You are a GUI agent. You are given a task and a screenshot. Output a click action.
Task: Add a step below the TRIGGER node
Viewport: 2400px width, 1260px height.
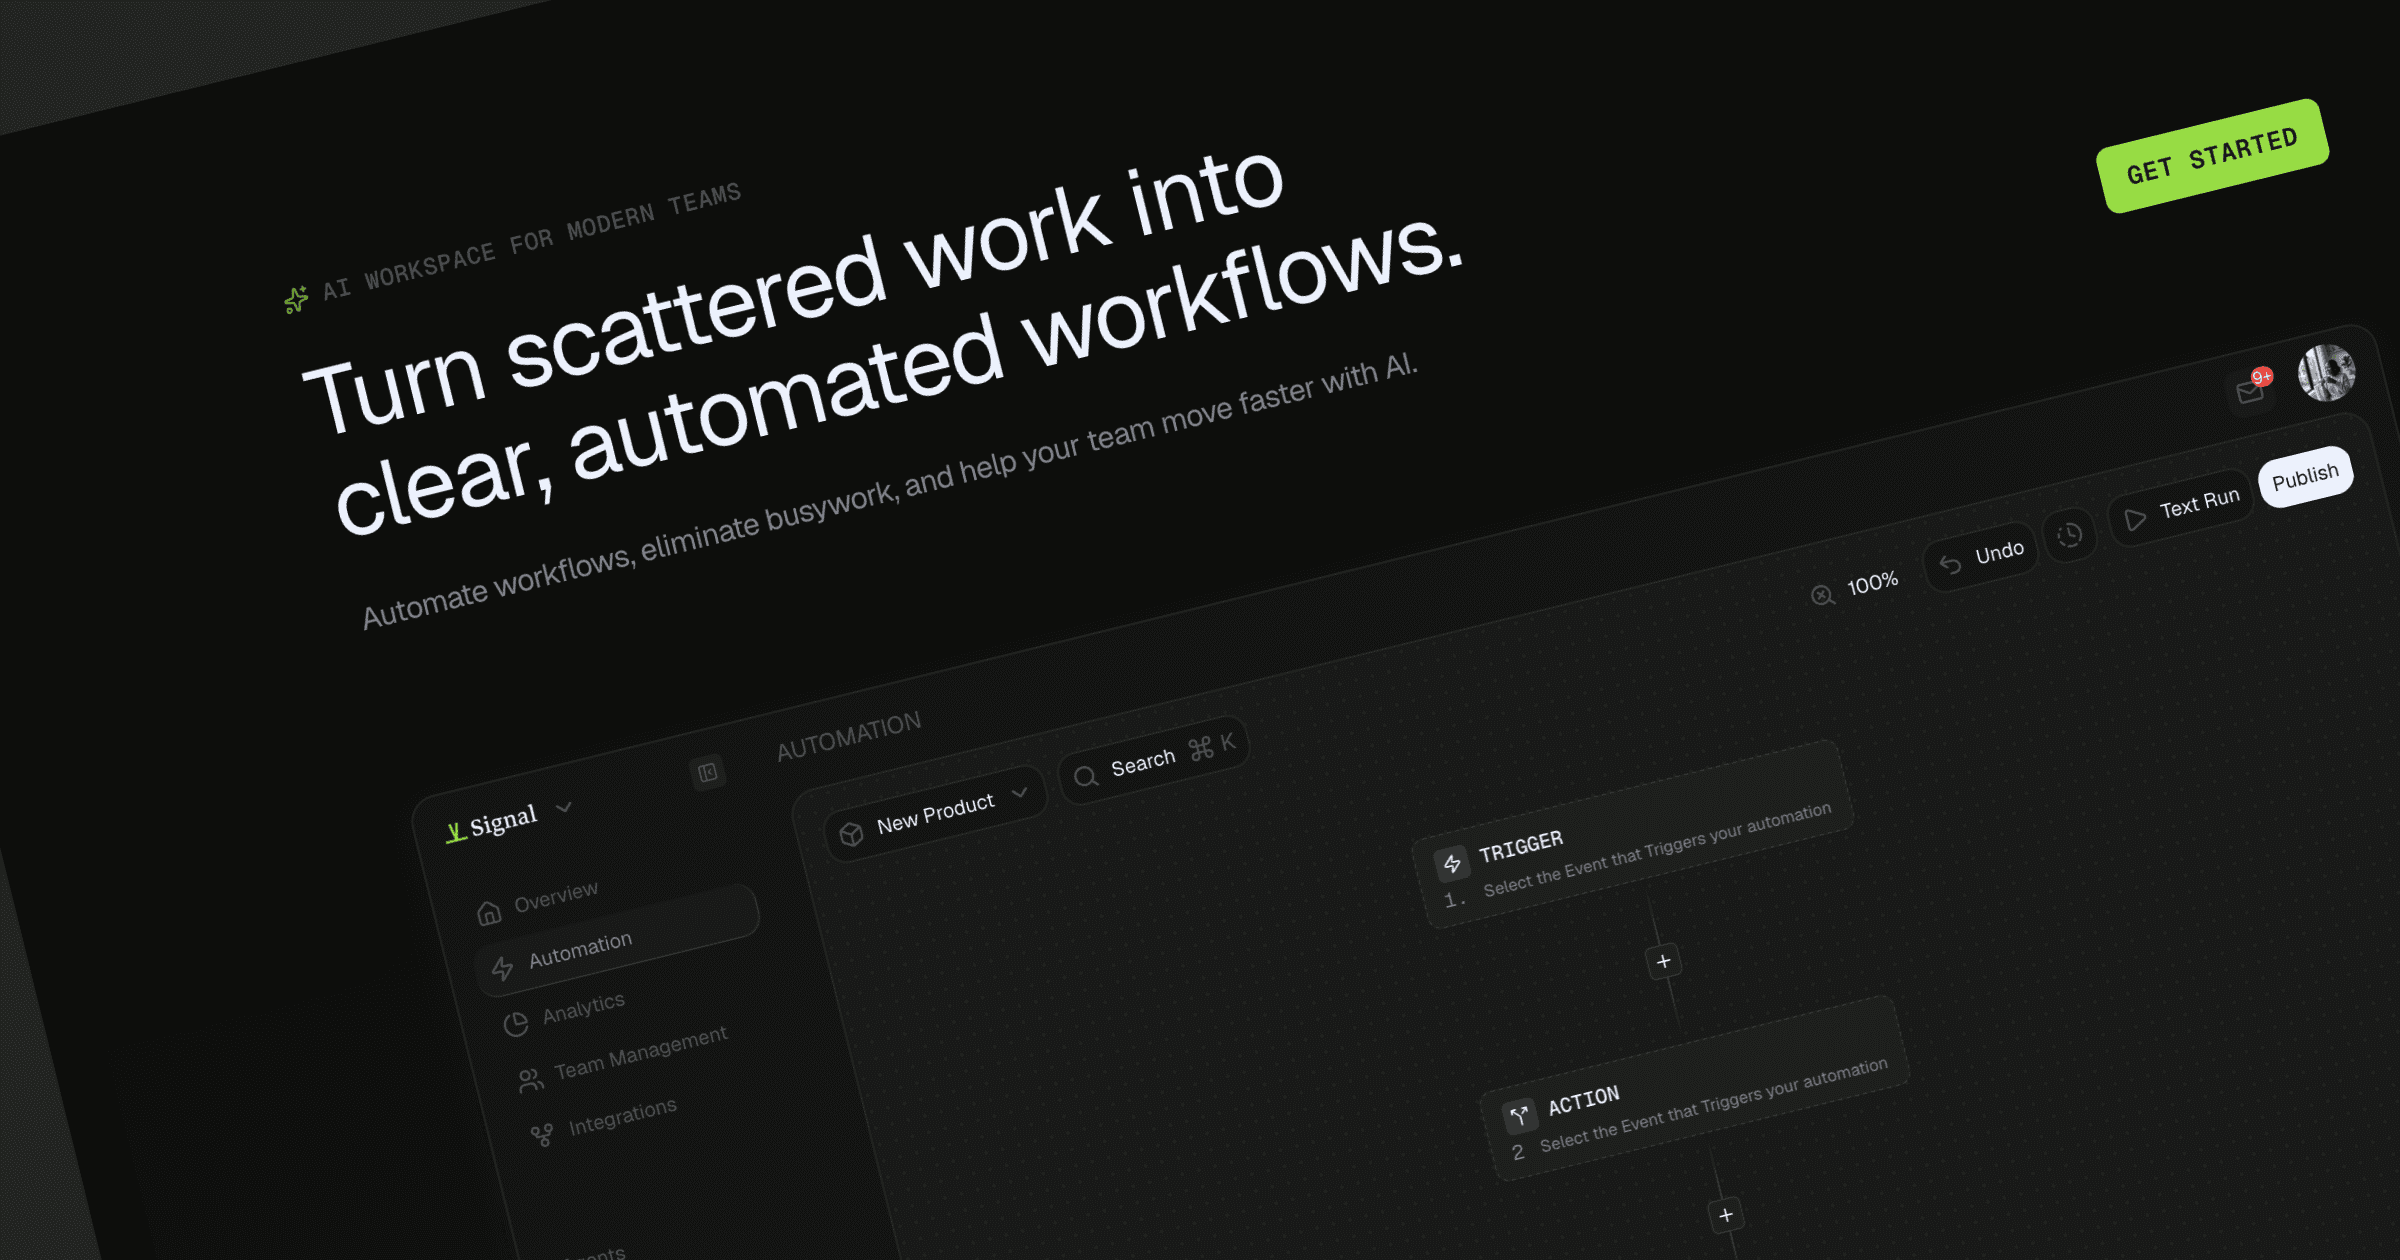click(x=1663, y=961)
